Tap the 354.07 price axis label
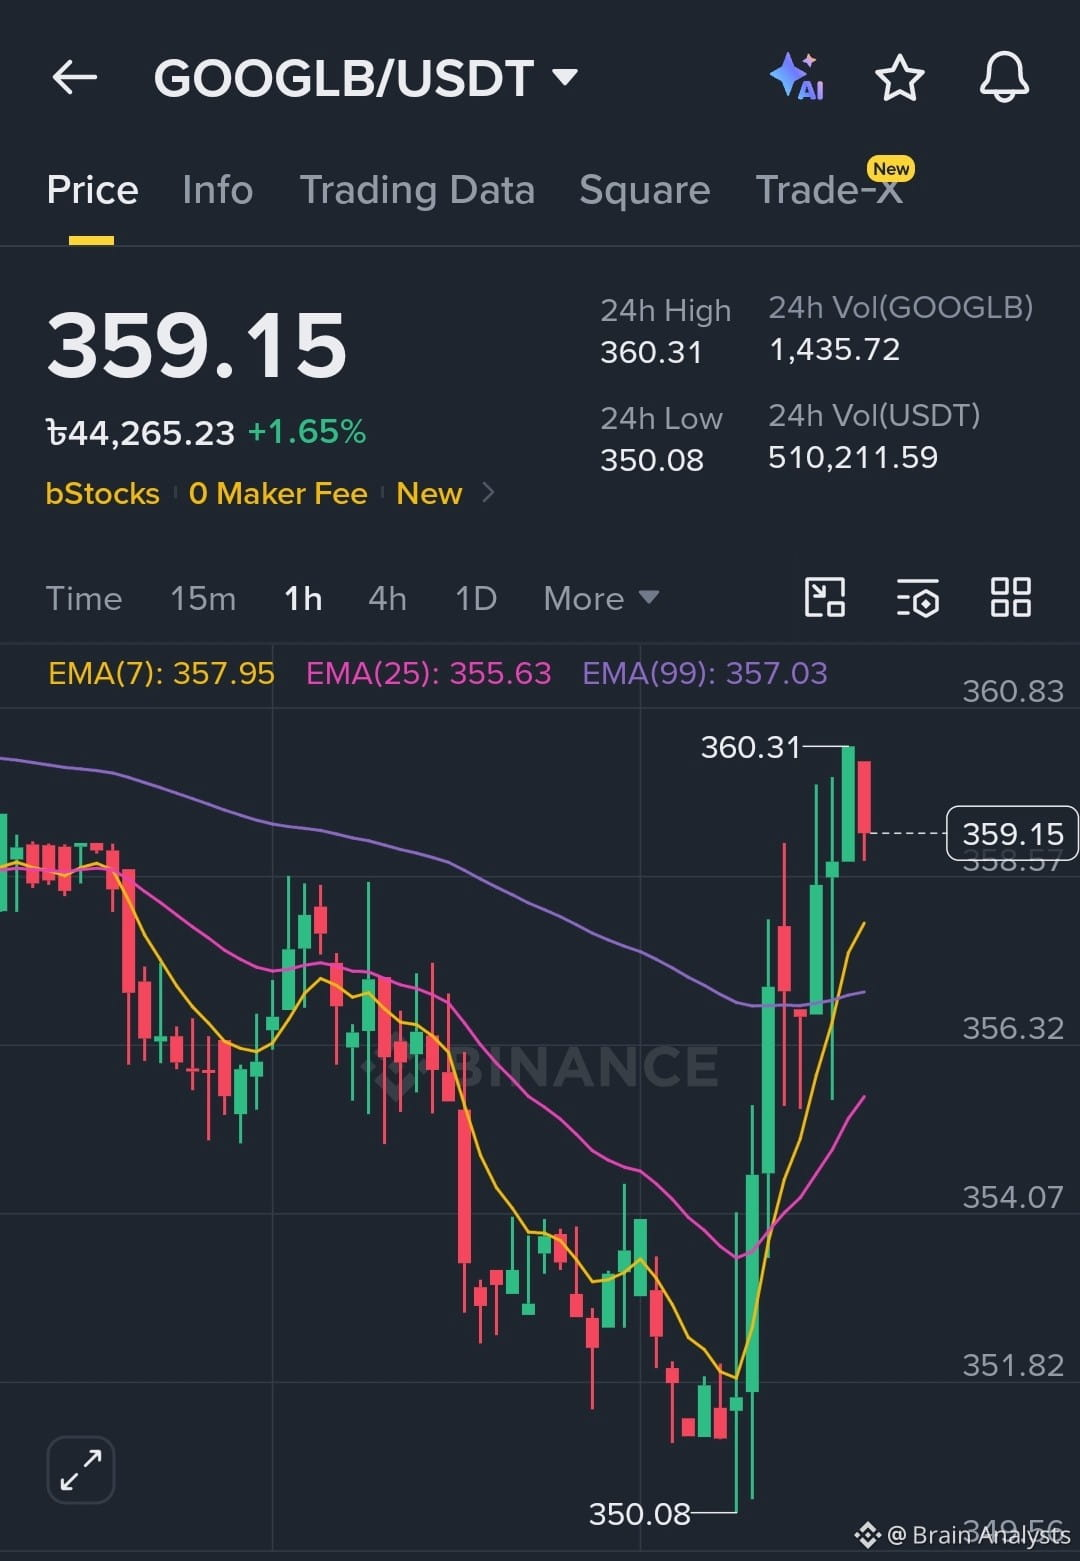The width and height of the screenshot is (1080, 1561). (1013, 1197)
